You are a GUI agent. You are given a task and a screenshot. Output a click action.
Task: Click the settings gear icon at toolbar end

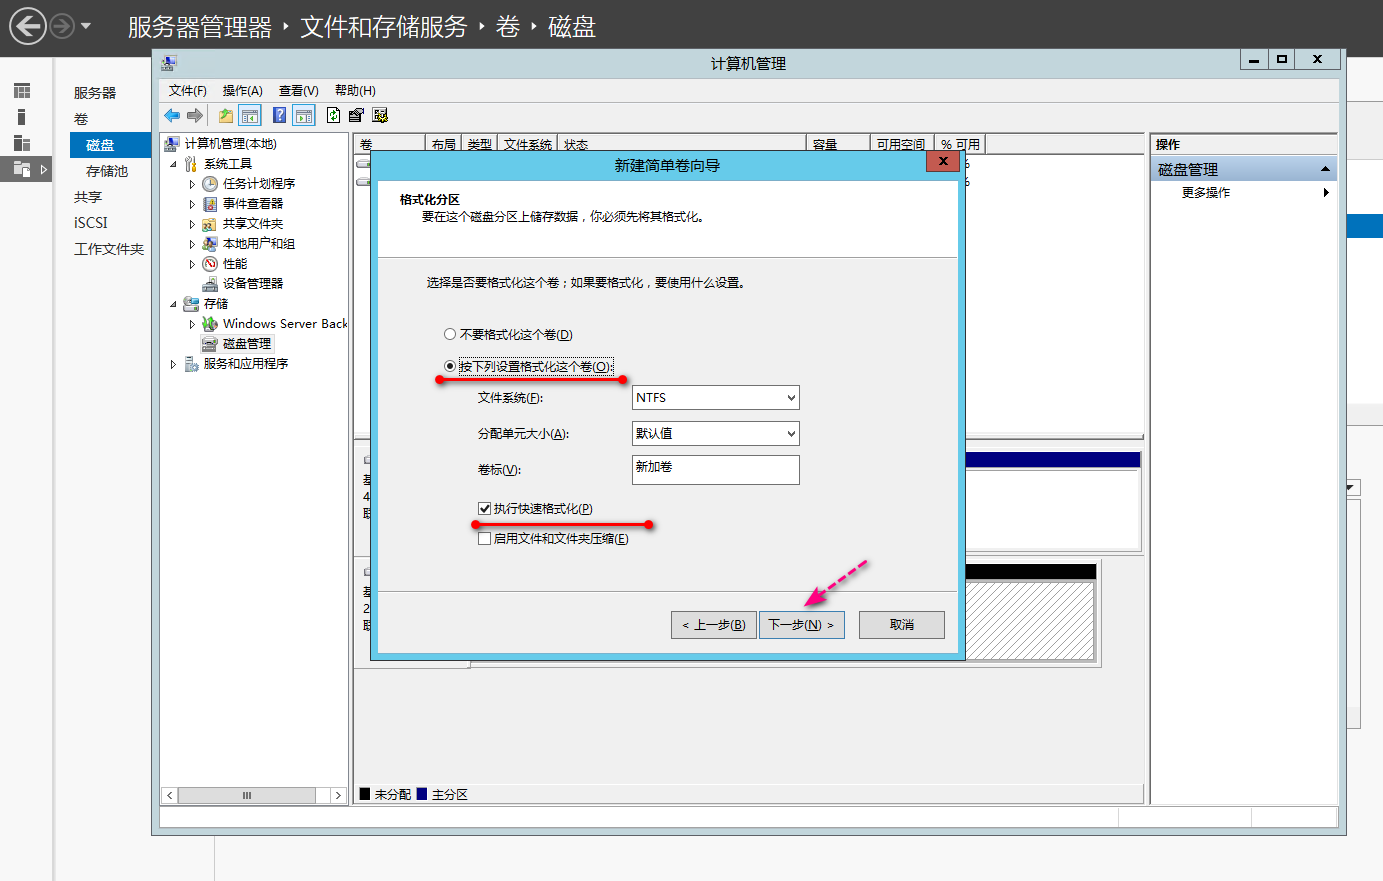point(380,116)
